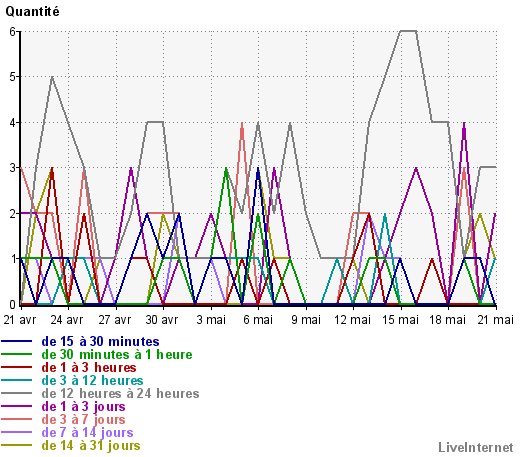Click the olive legend line swatch
Viewport: 520px width, 457px height.
click(x=17, y=446)
